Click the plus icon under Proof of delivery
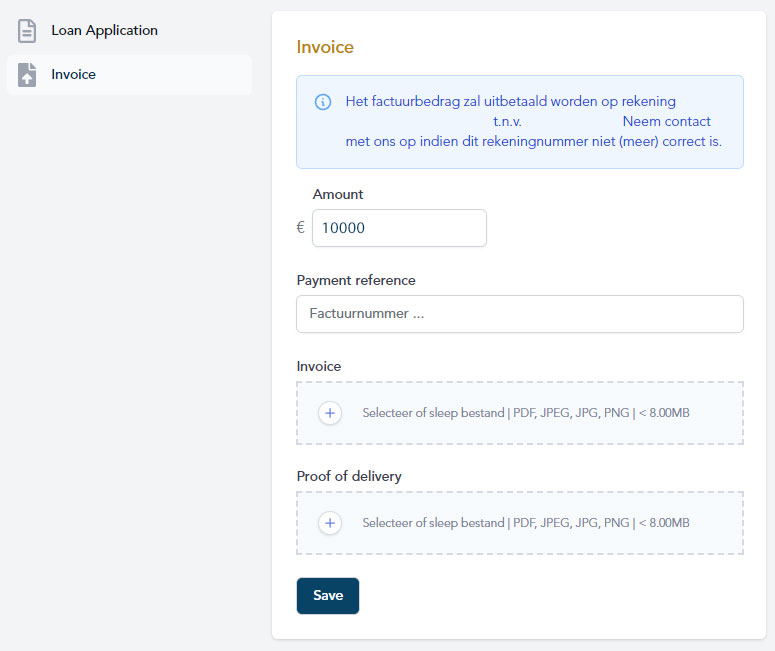This screenshot has width=775, height=651. [x=330, y=523]
